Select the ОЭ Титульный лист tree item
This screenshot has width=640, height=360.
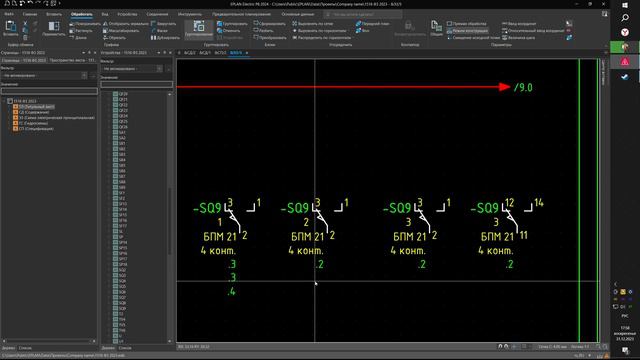click(x=33, y=107)
